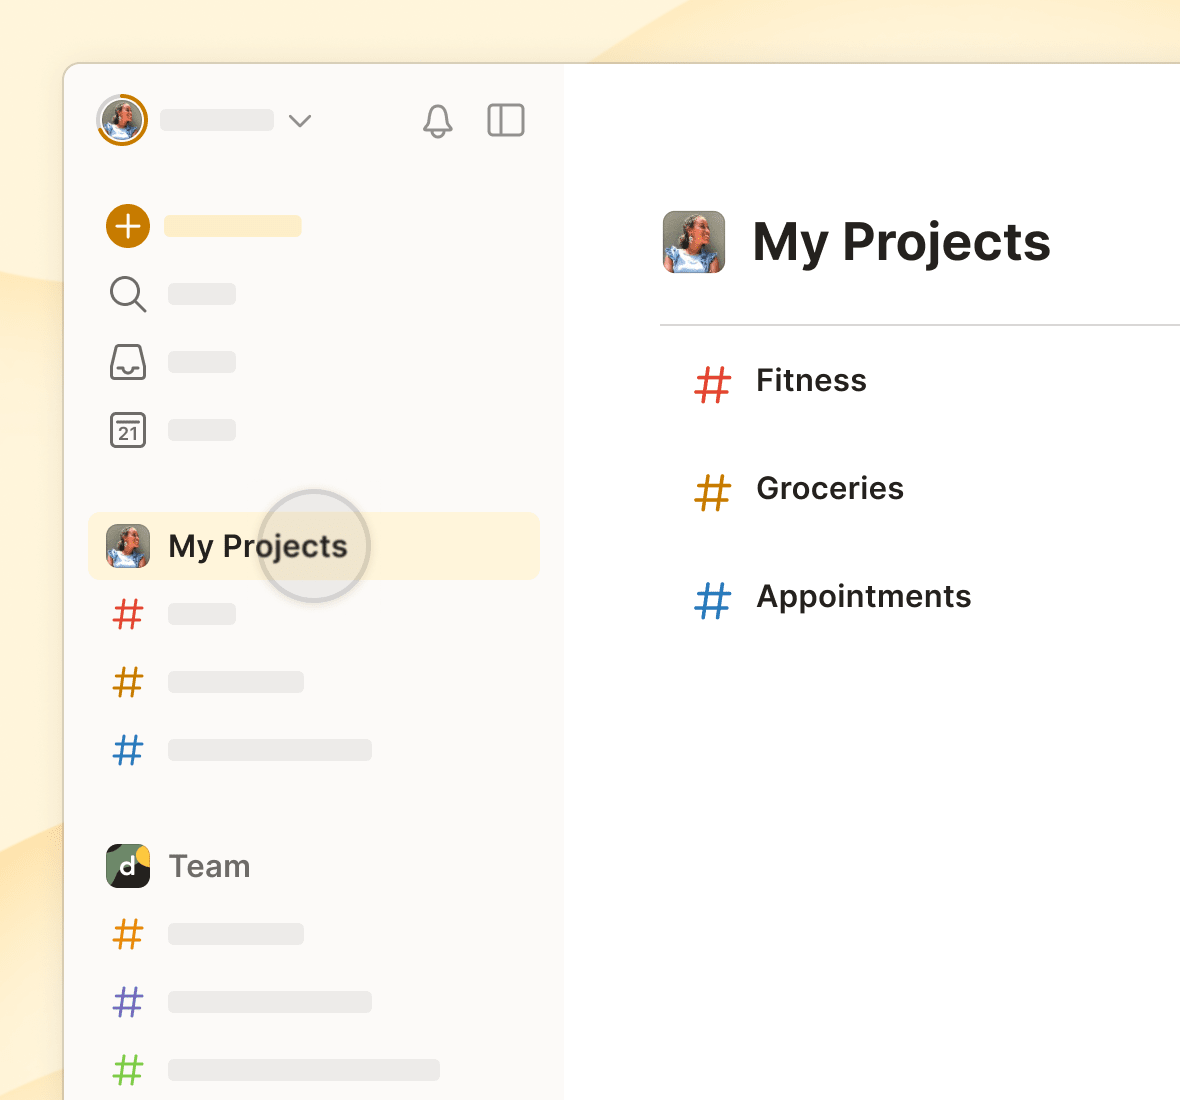Open the Inbox tray icon
The width and height of the screenshot is (1180, 1100).
click(128, 362)
